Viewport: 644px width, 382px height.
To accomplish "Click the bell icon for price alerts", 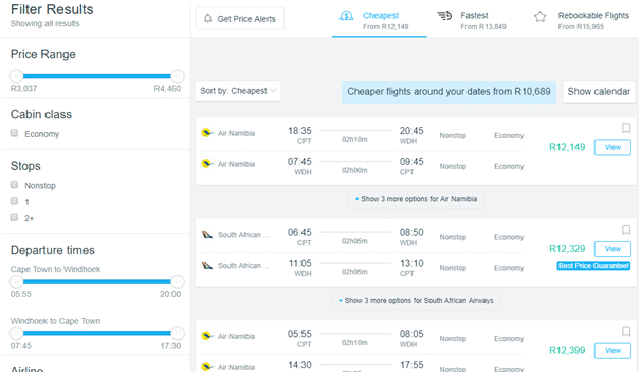I will click(208, 18).
